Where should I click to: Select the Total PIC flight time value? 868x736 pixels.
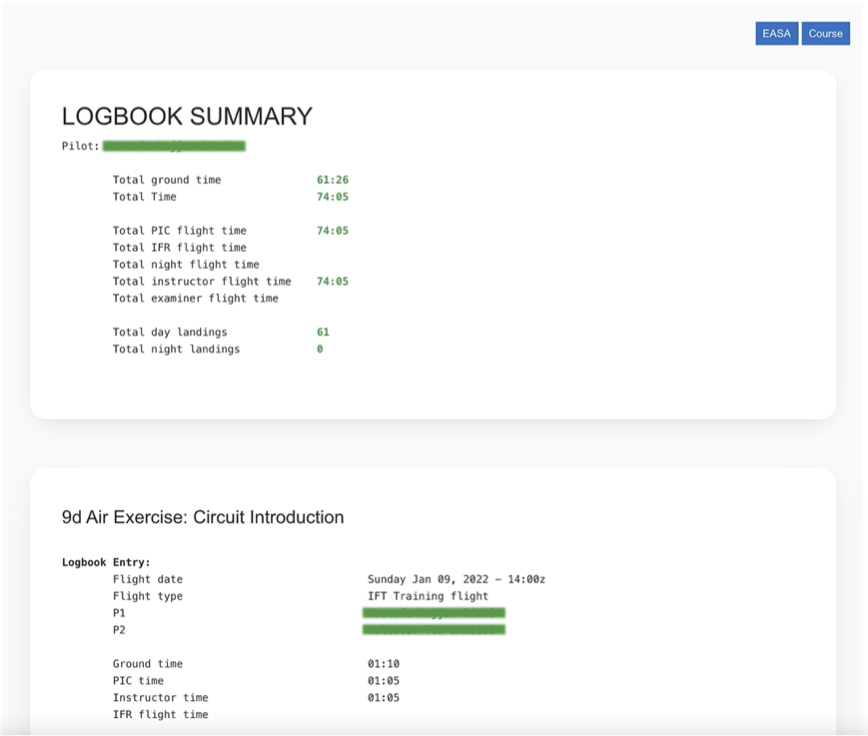[x=333, y=231]
